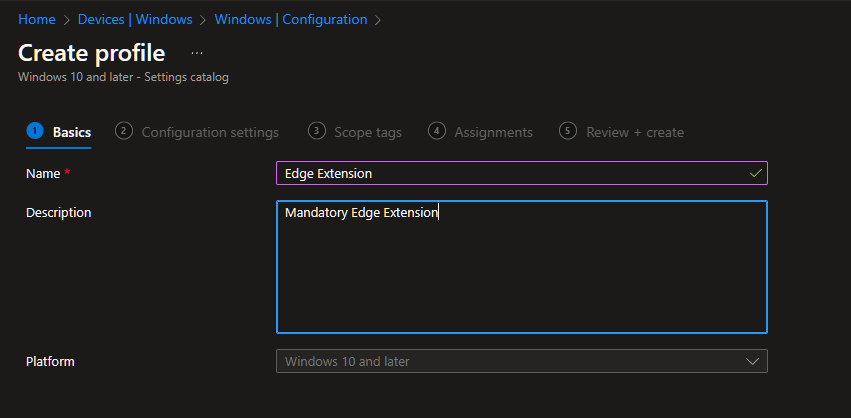Click step 5 circle icon

[x=568, y=131]
